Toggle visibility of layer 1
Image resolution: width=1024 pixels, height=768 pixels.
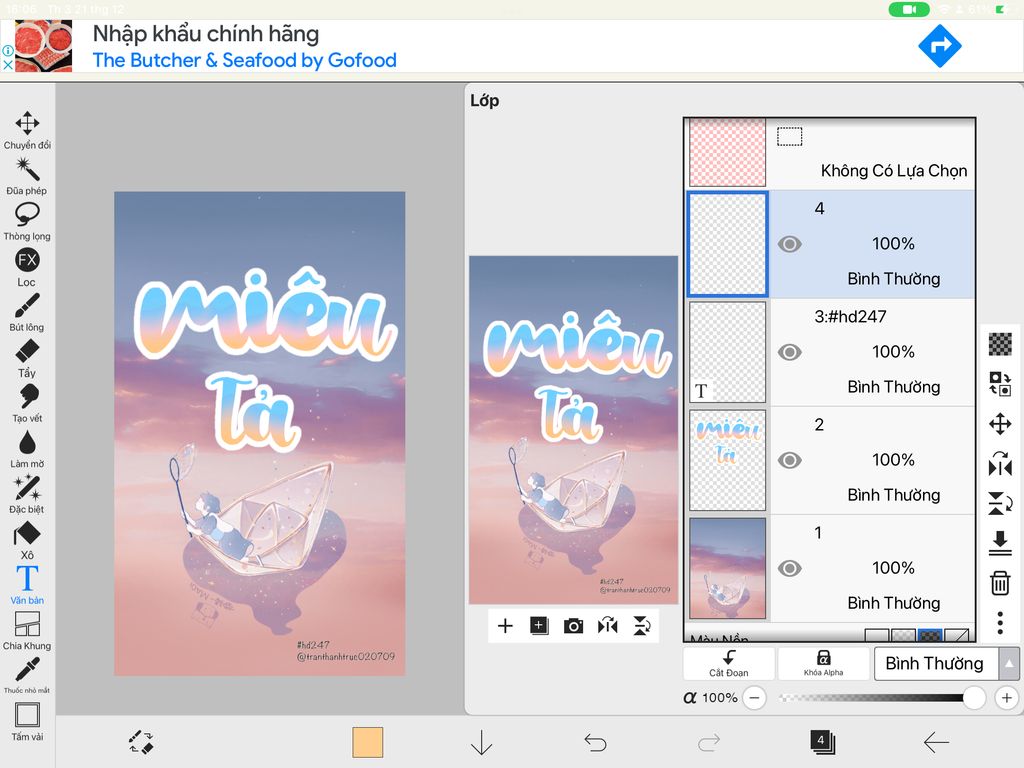click(x=790, y=569)
